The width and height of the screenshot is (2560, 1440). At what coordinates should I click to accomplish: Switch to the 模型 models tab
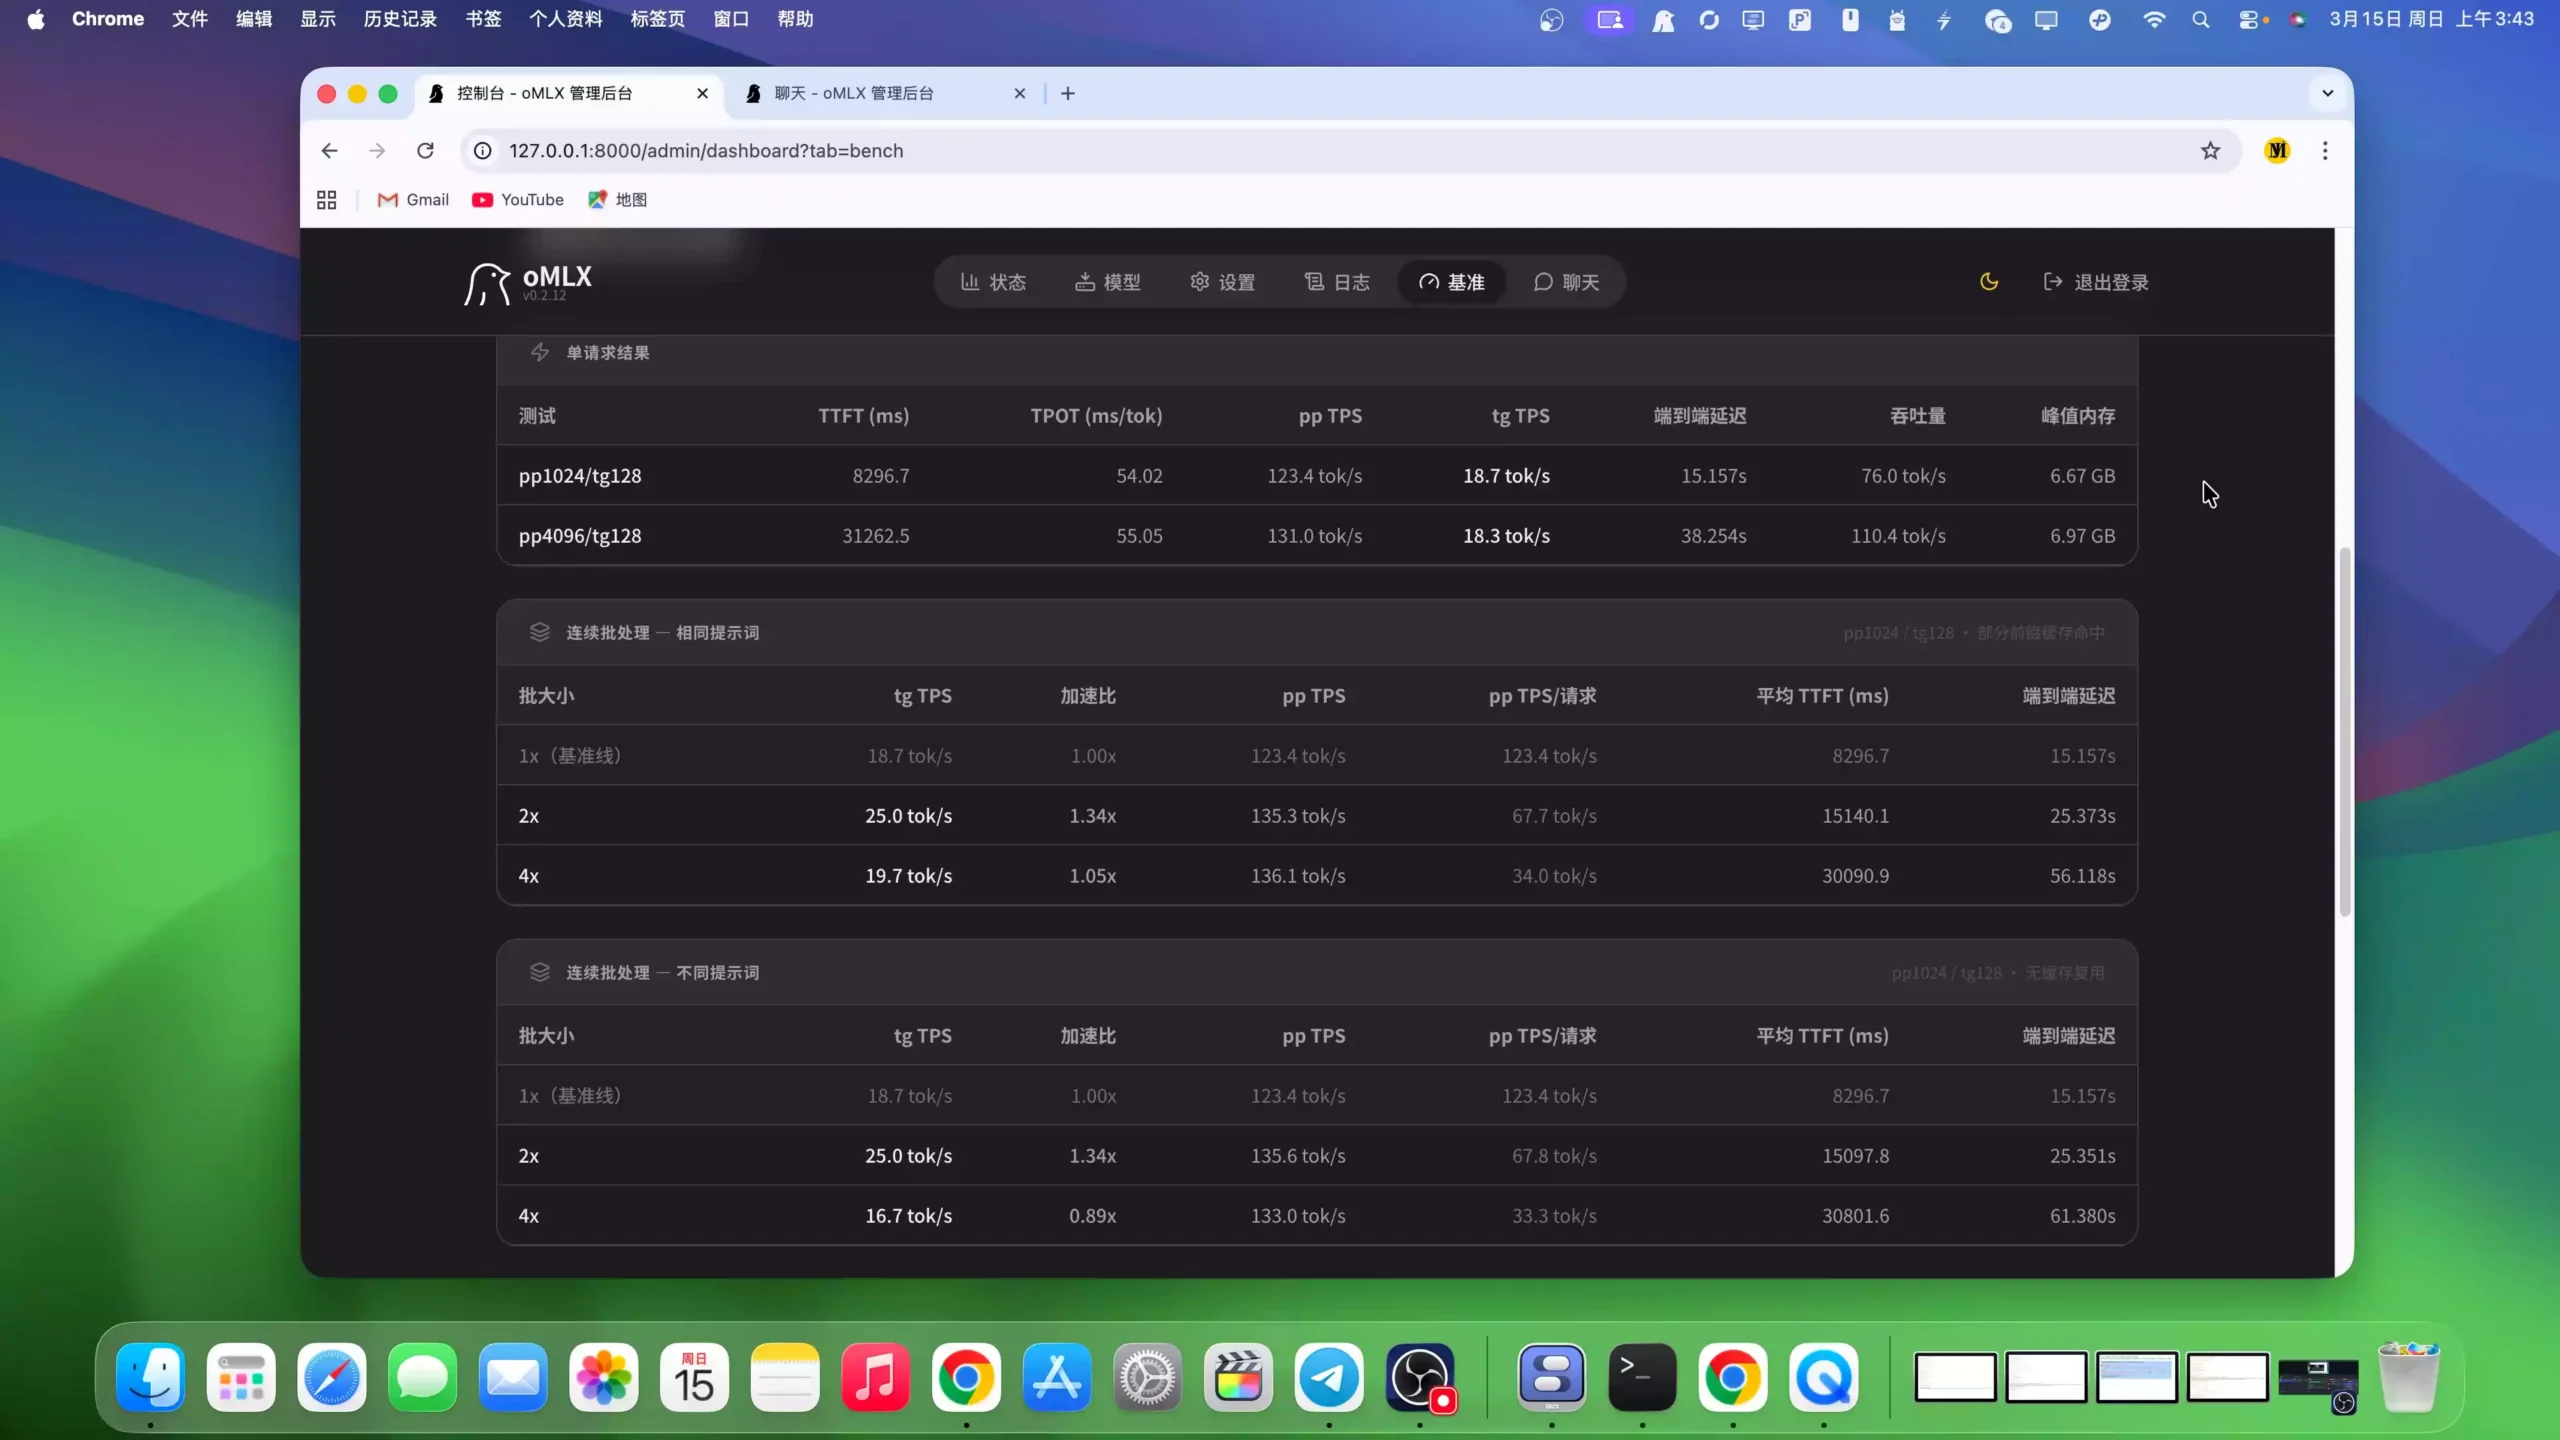pyautogui.click(x=1108, y=282)
